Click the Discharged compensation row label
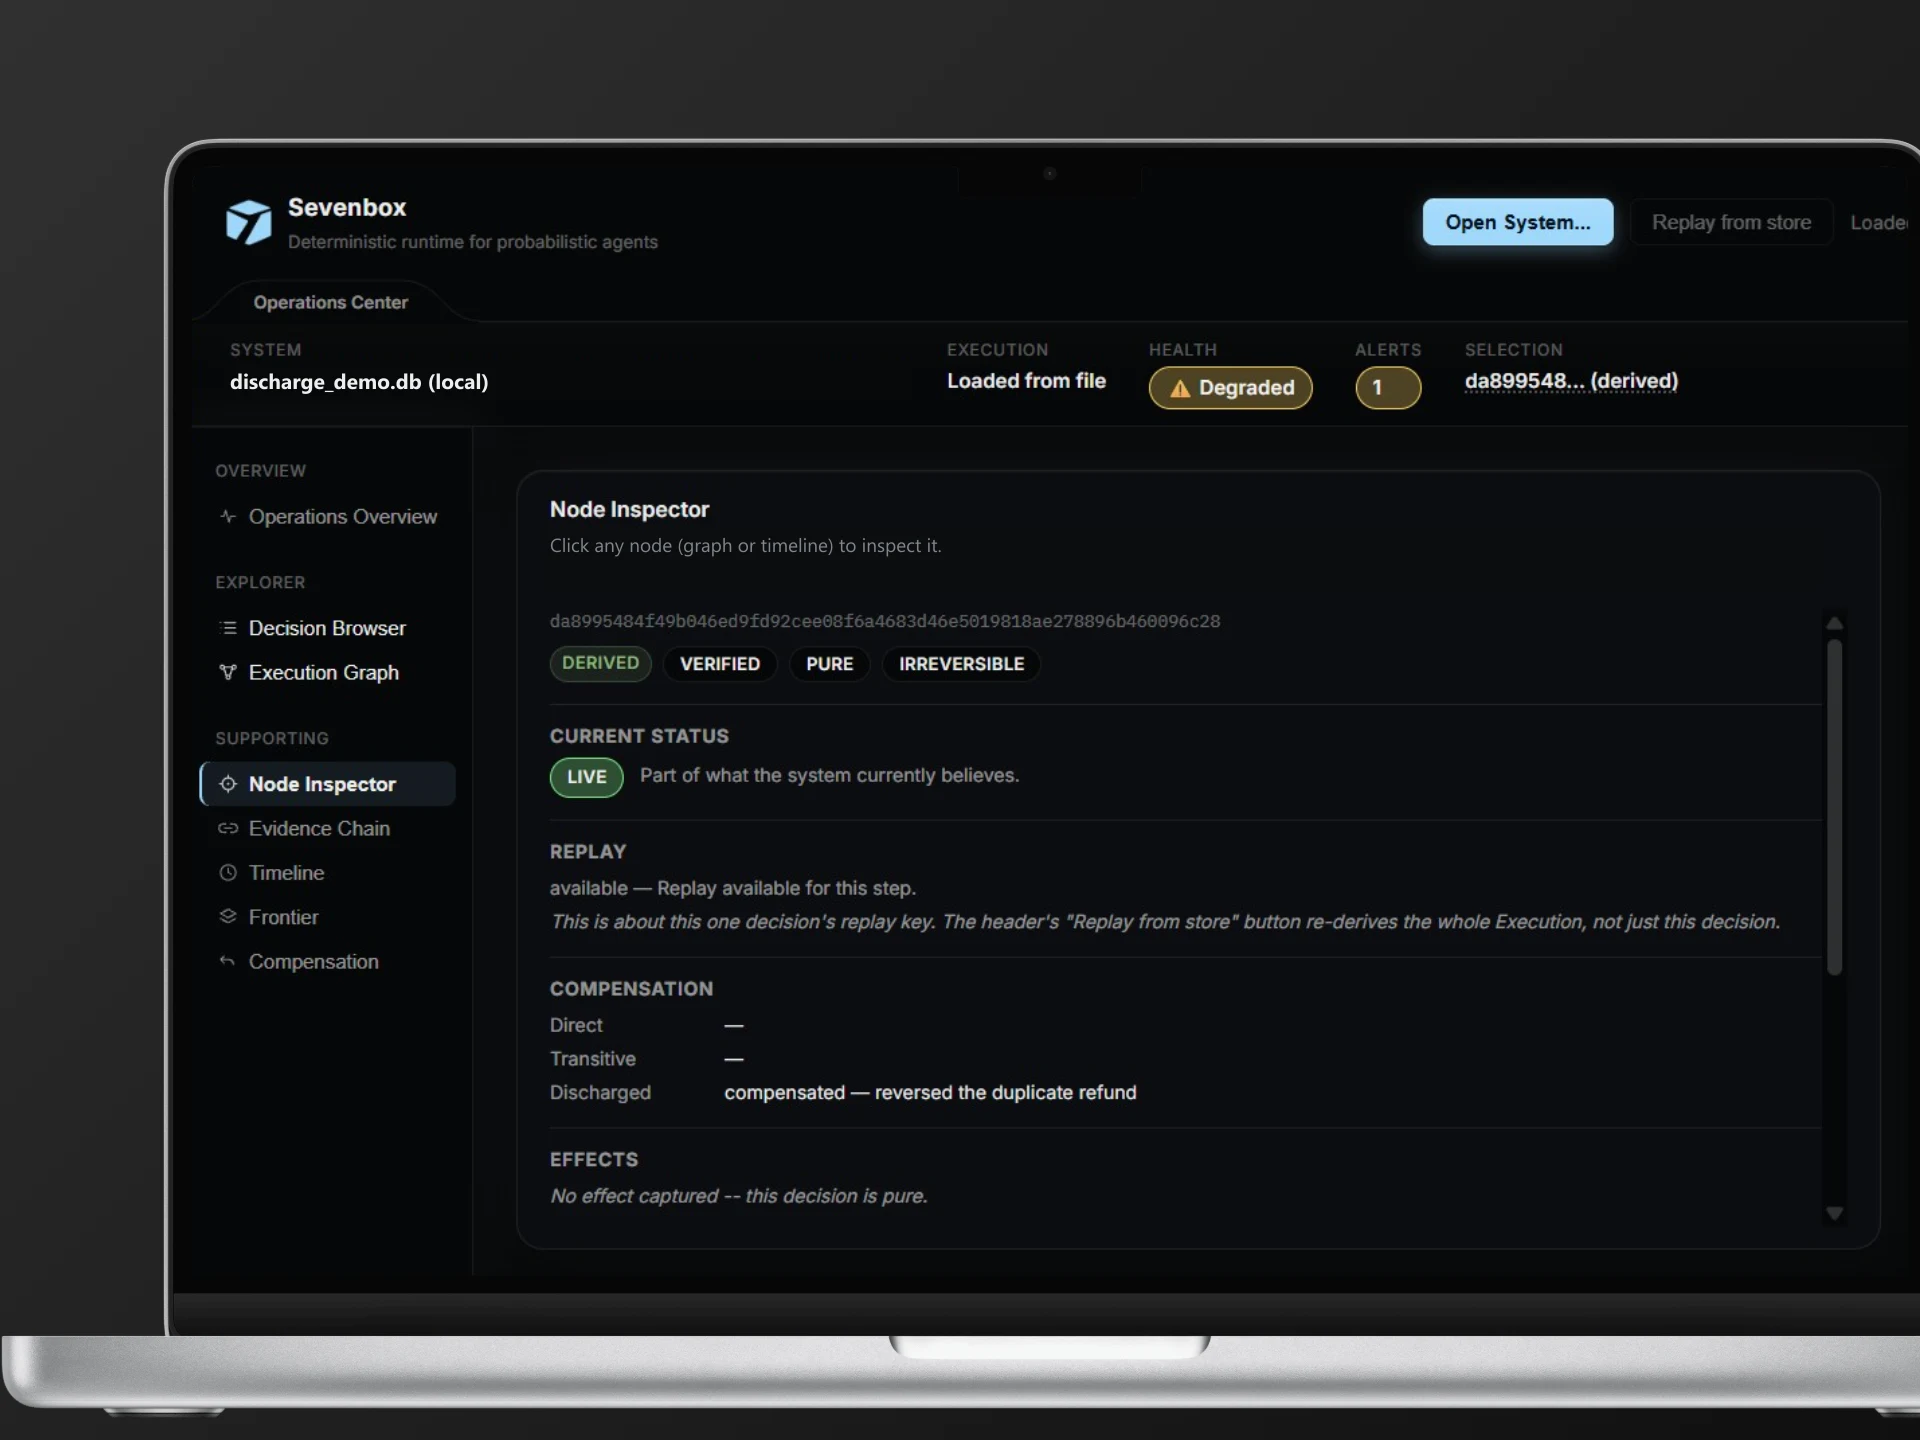The width and height of the screenshot is (1920, 1440). 600,1093
